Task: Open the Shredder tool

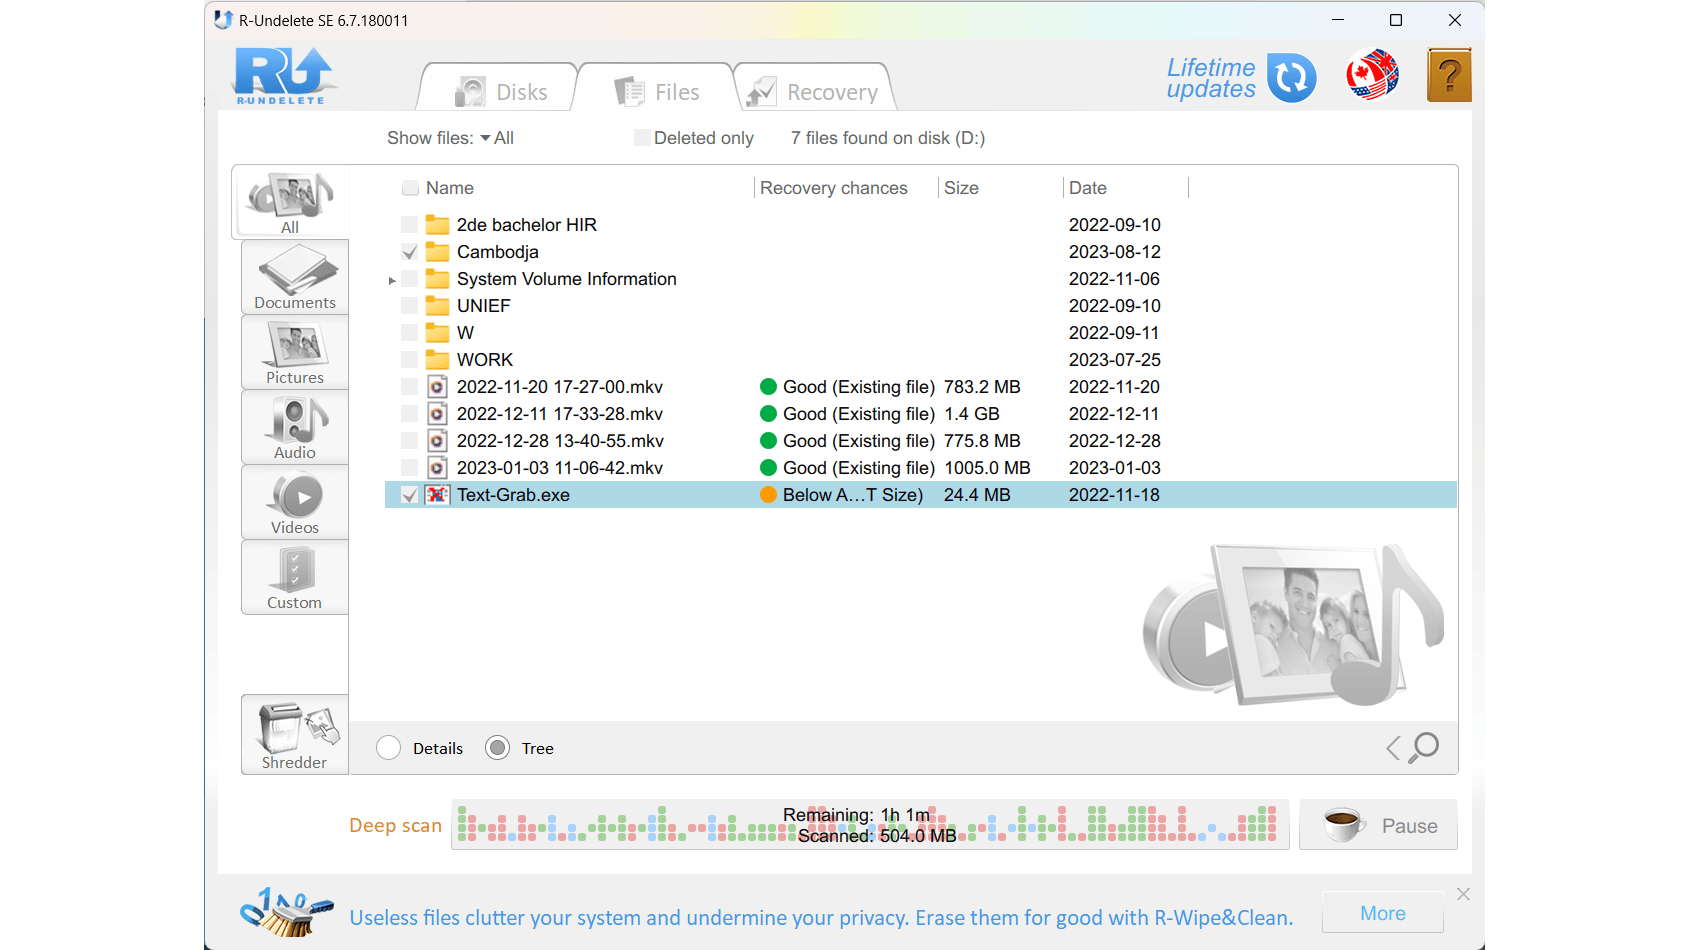Action: [295, 735]
